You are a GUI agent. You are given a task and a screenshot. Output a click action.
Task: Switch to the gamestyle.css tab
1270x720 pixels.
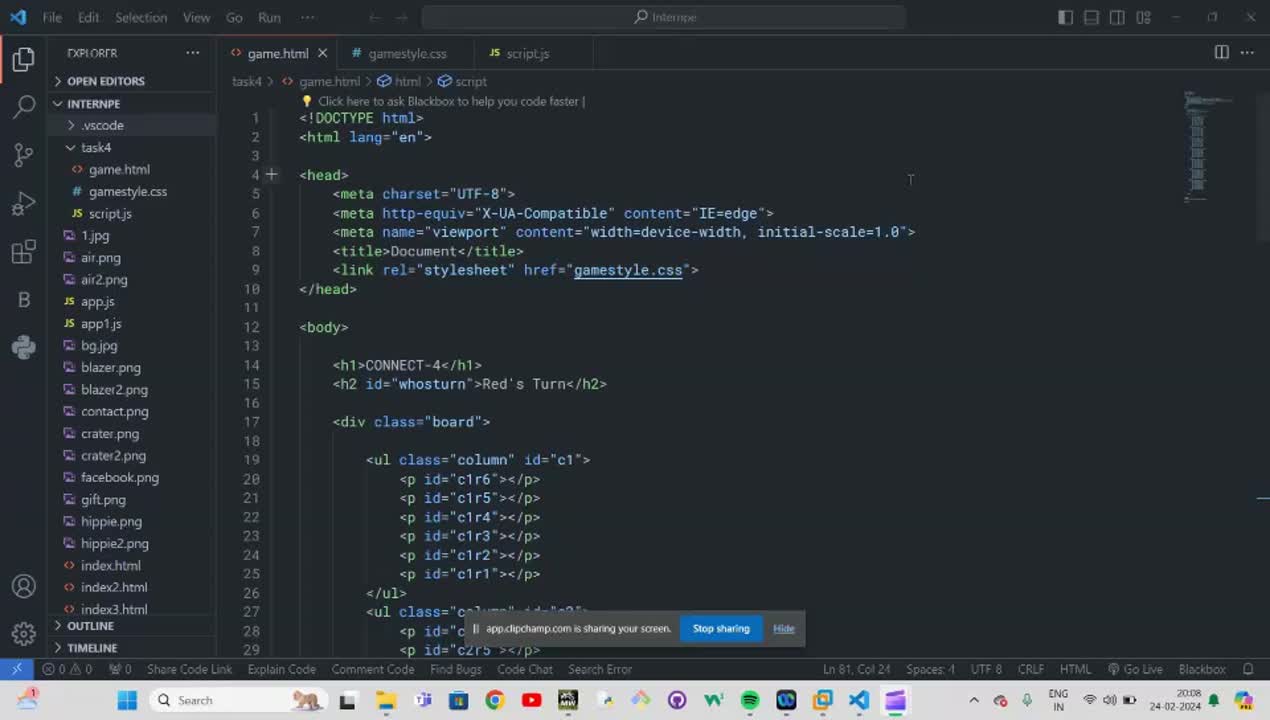pos(406,53)
